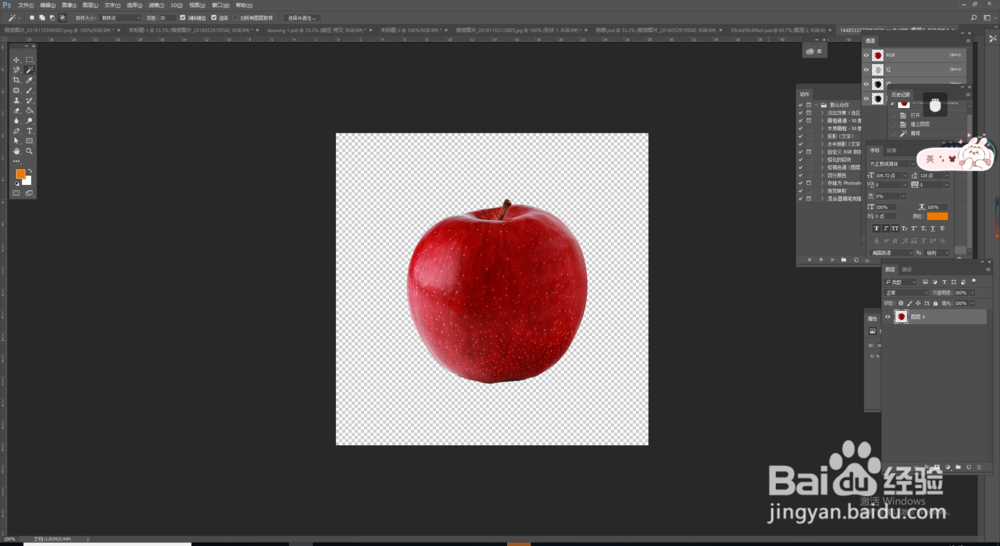The width and height of the screenshot is (1000, 546).
Task: Select the Path Selection arrow tool
Action: tap(17, 141)
